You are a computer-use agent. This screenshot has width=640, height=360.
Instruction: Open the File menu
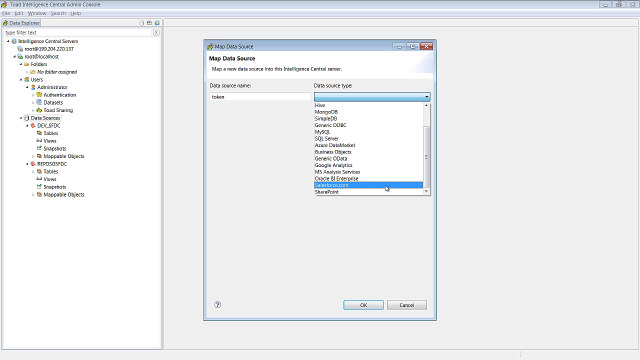click(6, 13)
